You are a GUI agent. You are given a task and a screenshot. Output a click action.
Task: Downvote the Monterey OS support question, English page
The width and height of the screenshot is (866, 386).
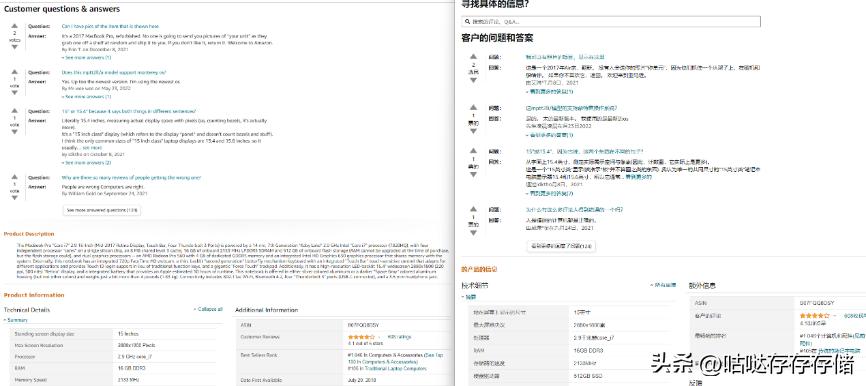(x=14, y=93)
